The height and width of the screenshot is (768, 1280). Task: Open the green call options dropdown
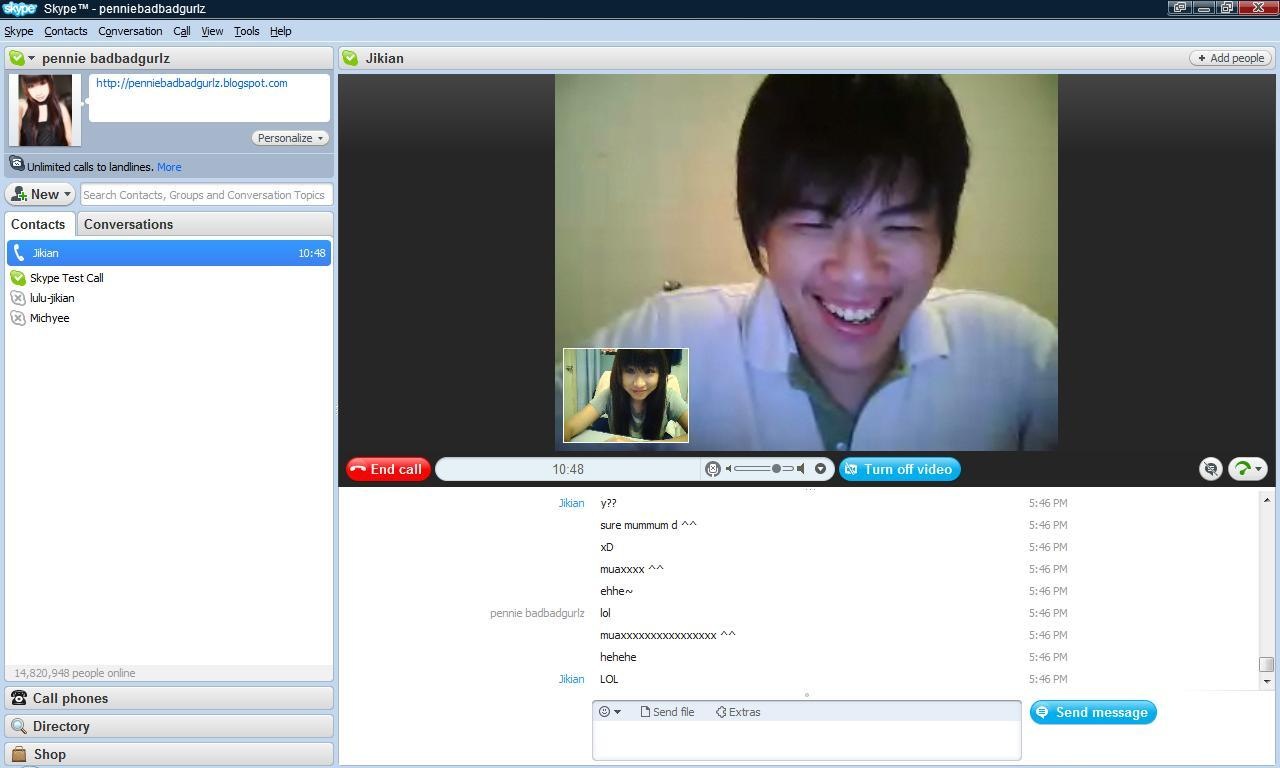click(1247, 469)
